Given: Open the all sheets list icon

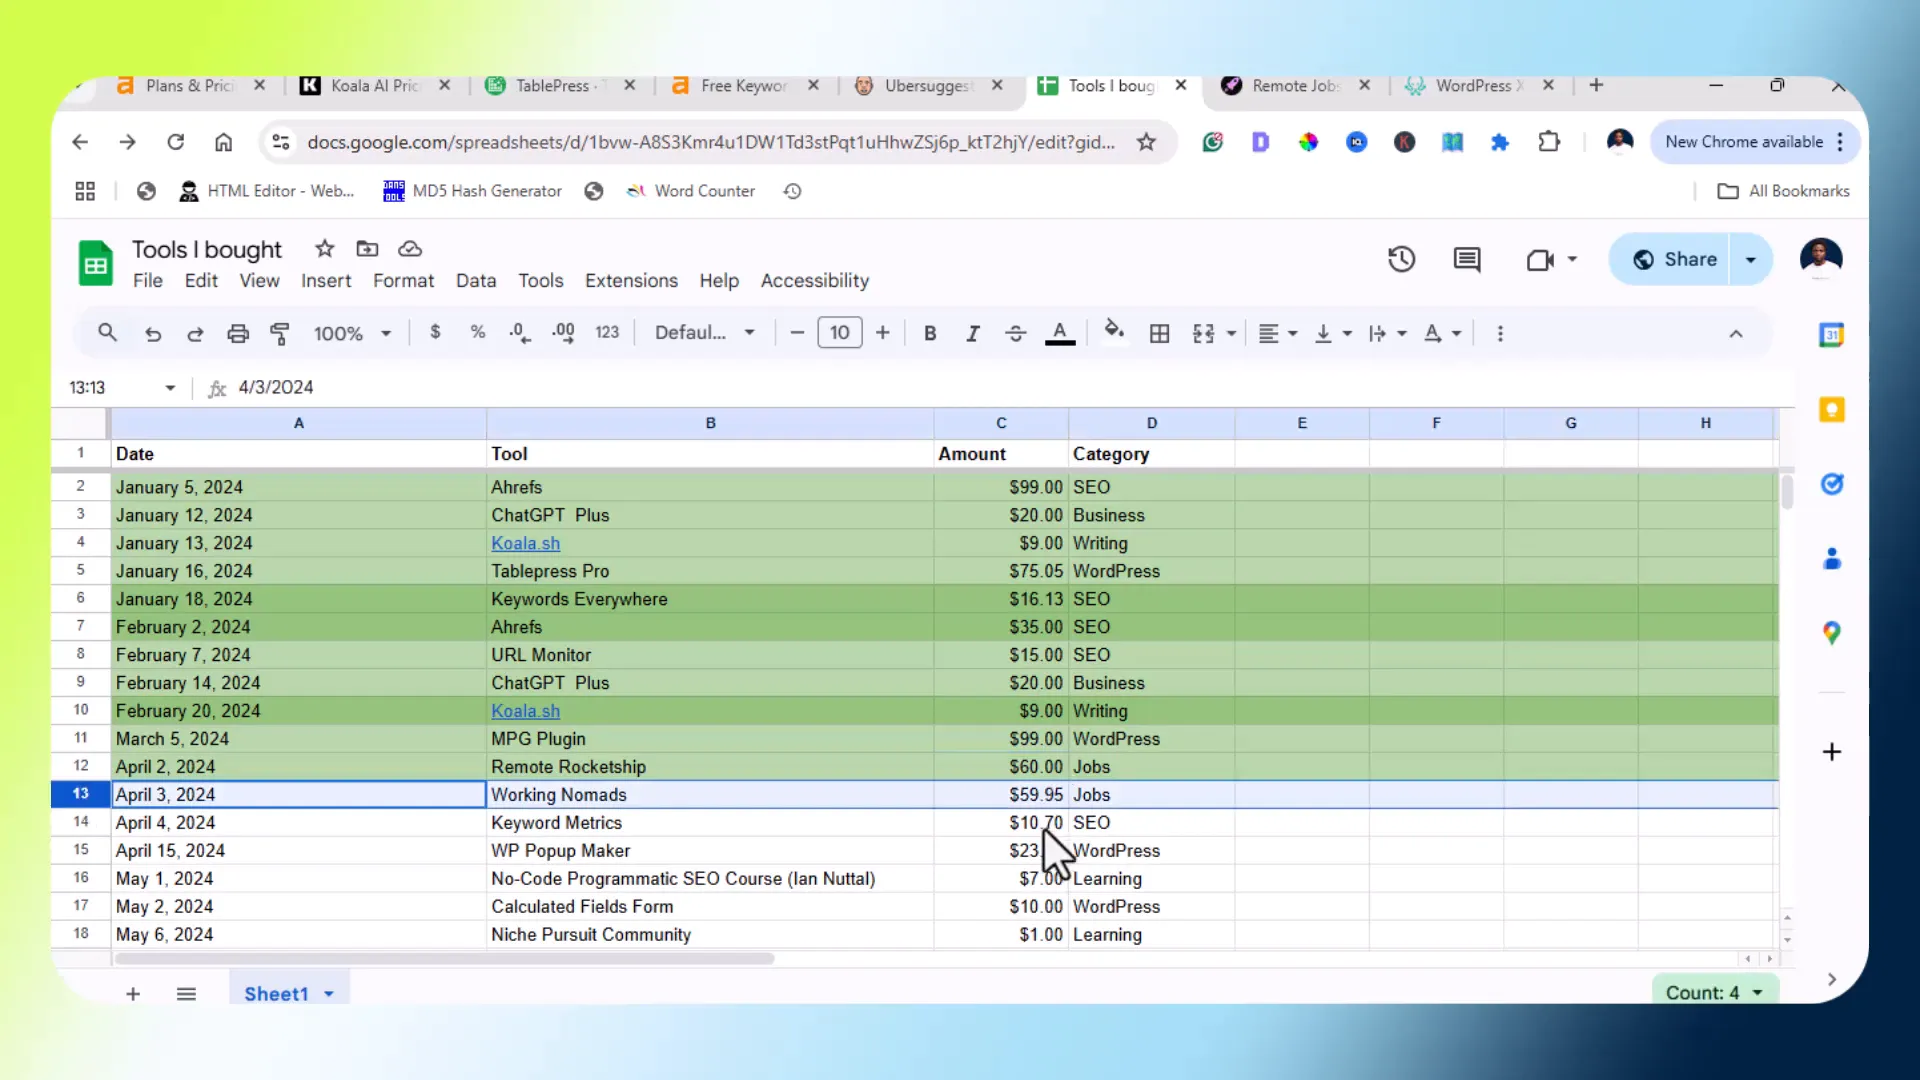Looking at the screenshot, I should point(186,994).
